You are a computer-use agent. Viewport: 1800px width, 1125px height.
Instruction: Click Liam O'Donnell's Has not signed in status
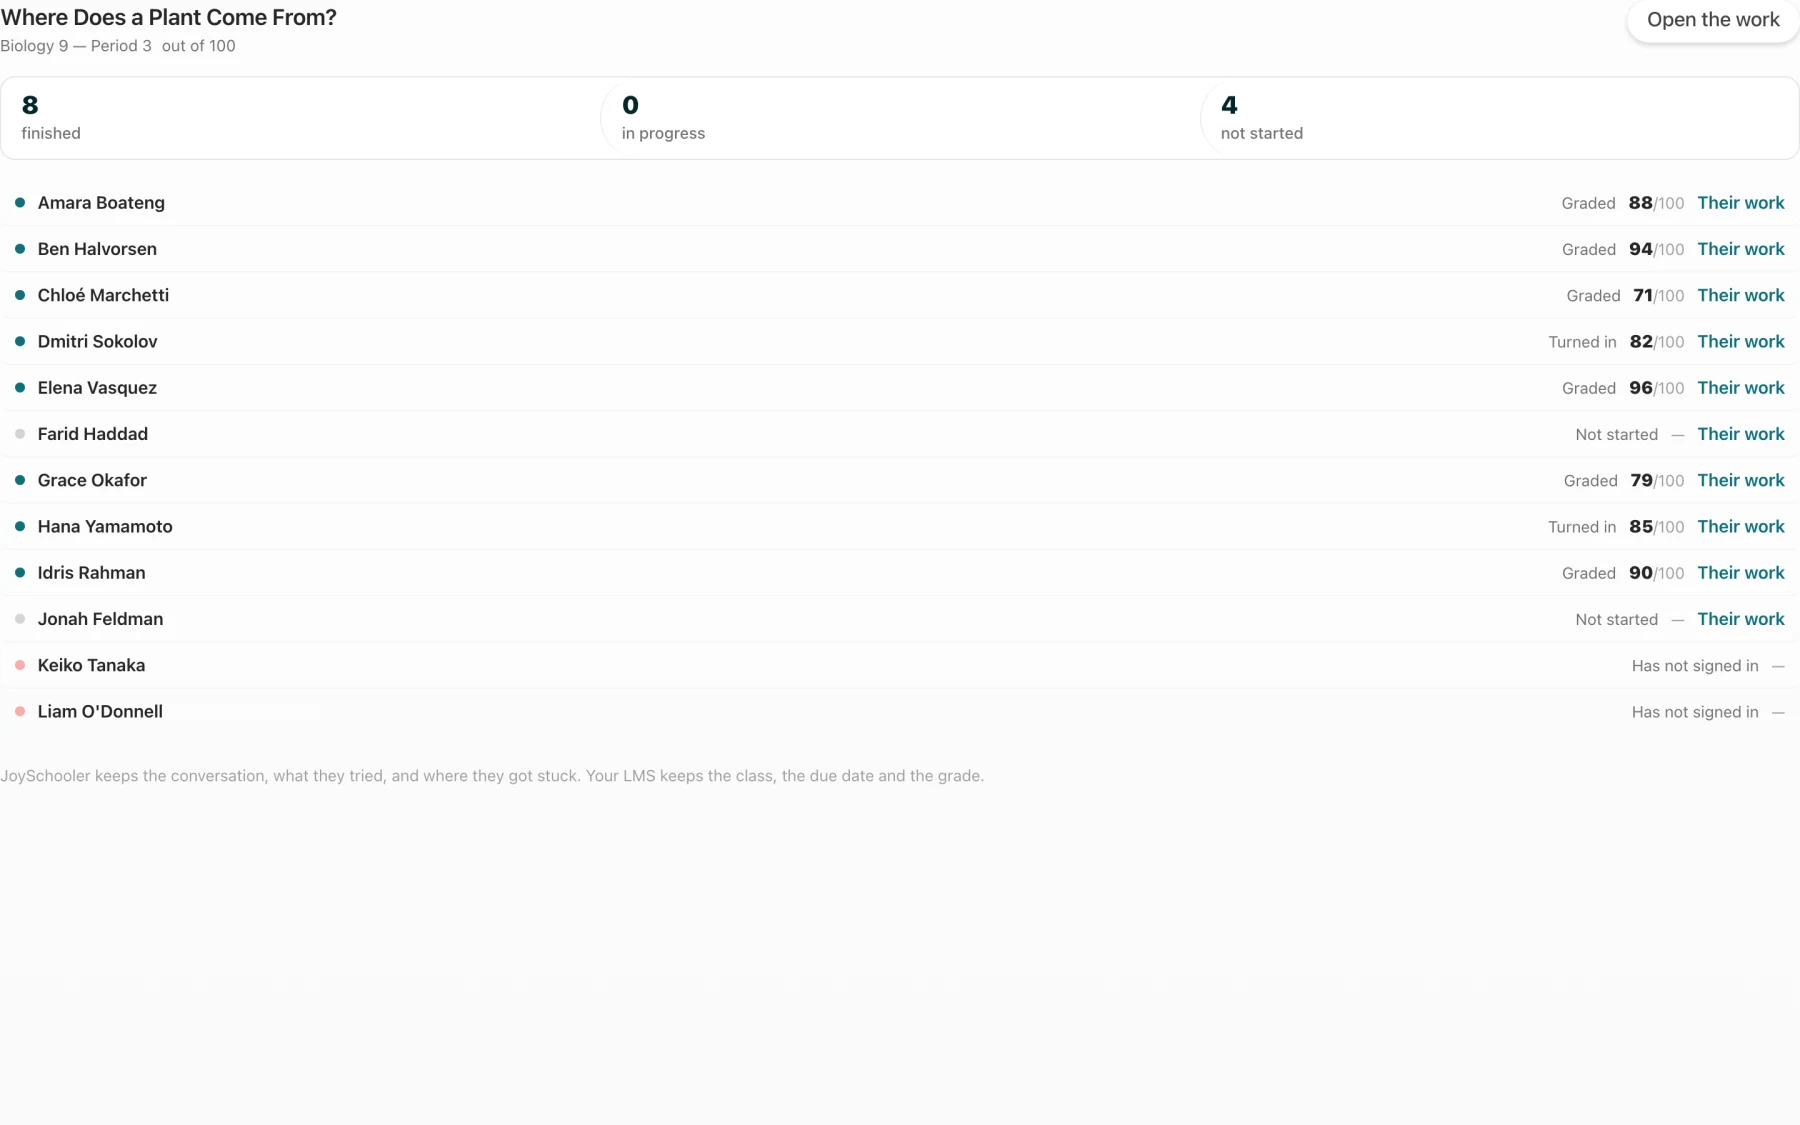click(x=1695, y=712)
